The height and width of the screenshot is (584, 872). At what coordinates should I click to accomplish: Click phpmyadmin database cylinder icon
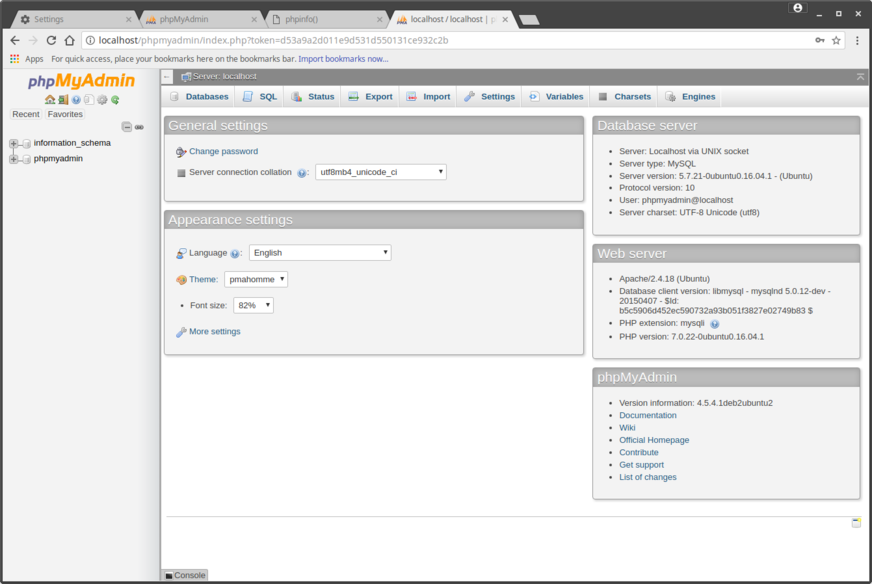(x=27, y=159)
